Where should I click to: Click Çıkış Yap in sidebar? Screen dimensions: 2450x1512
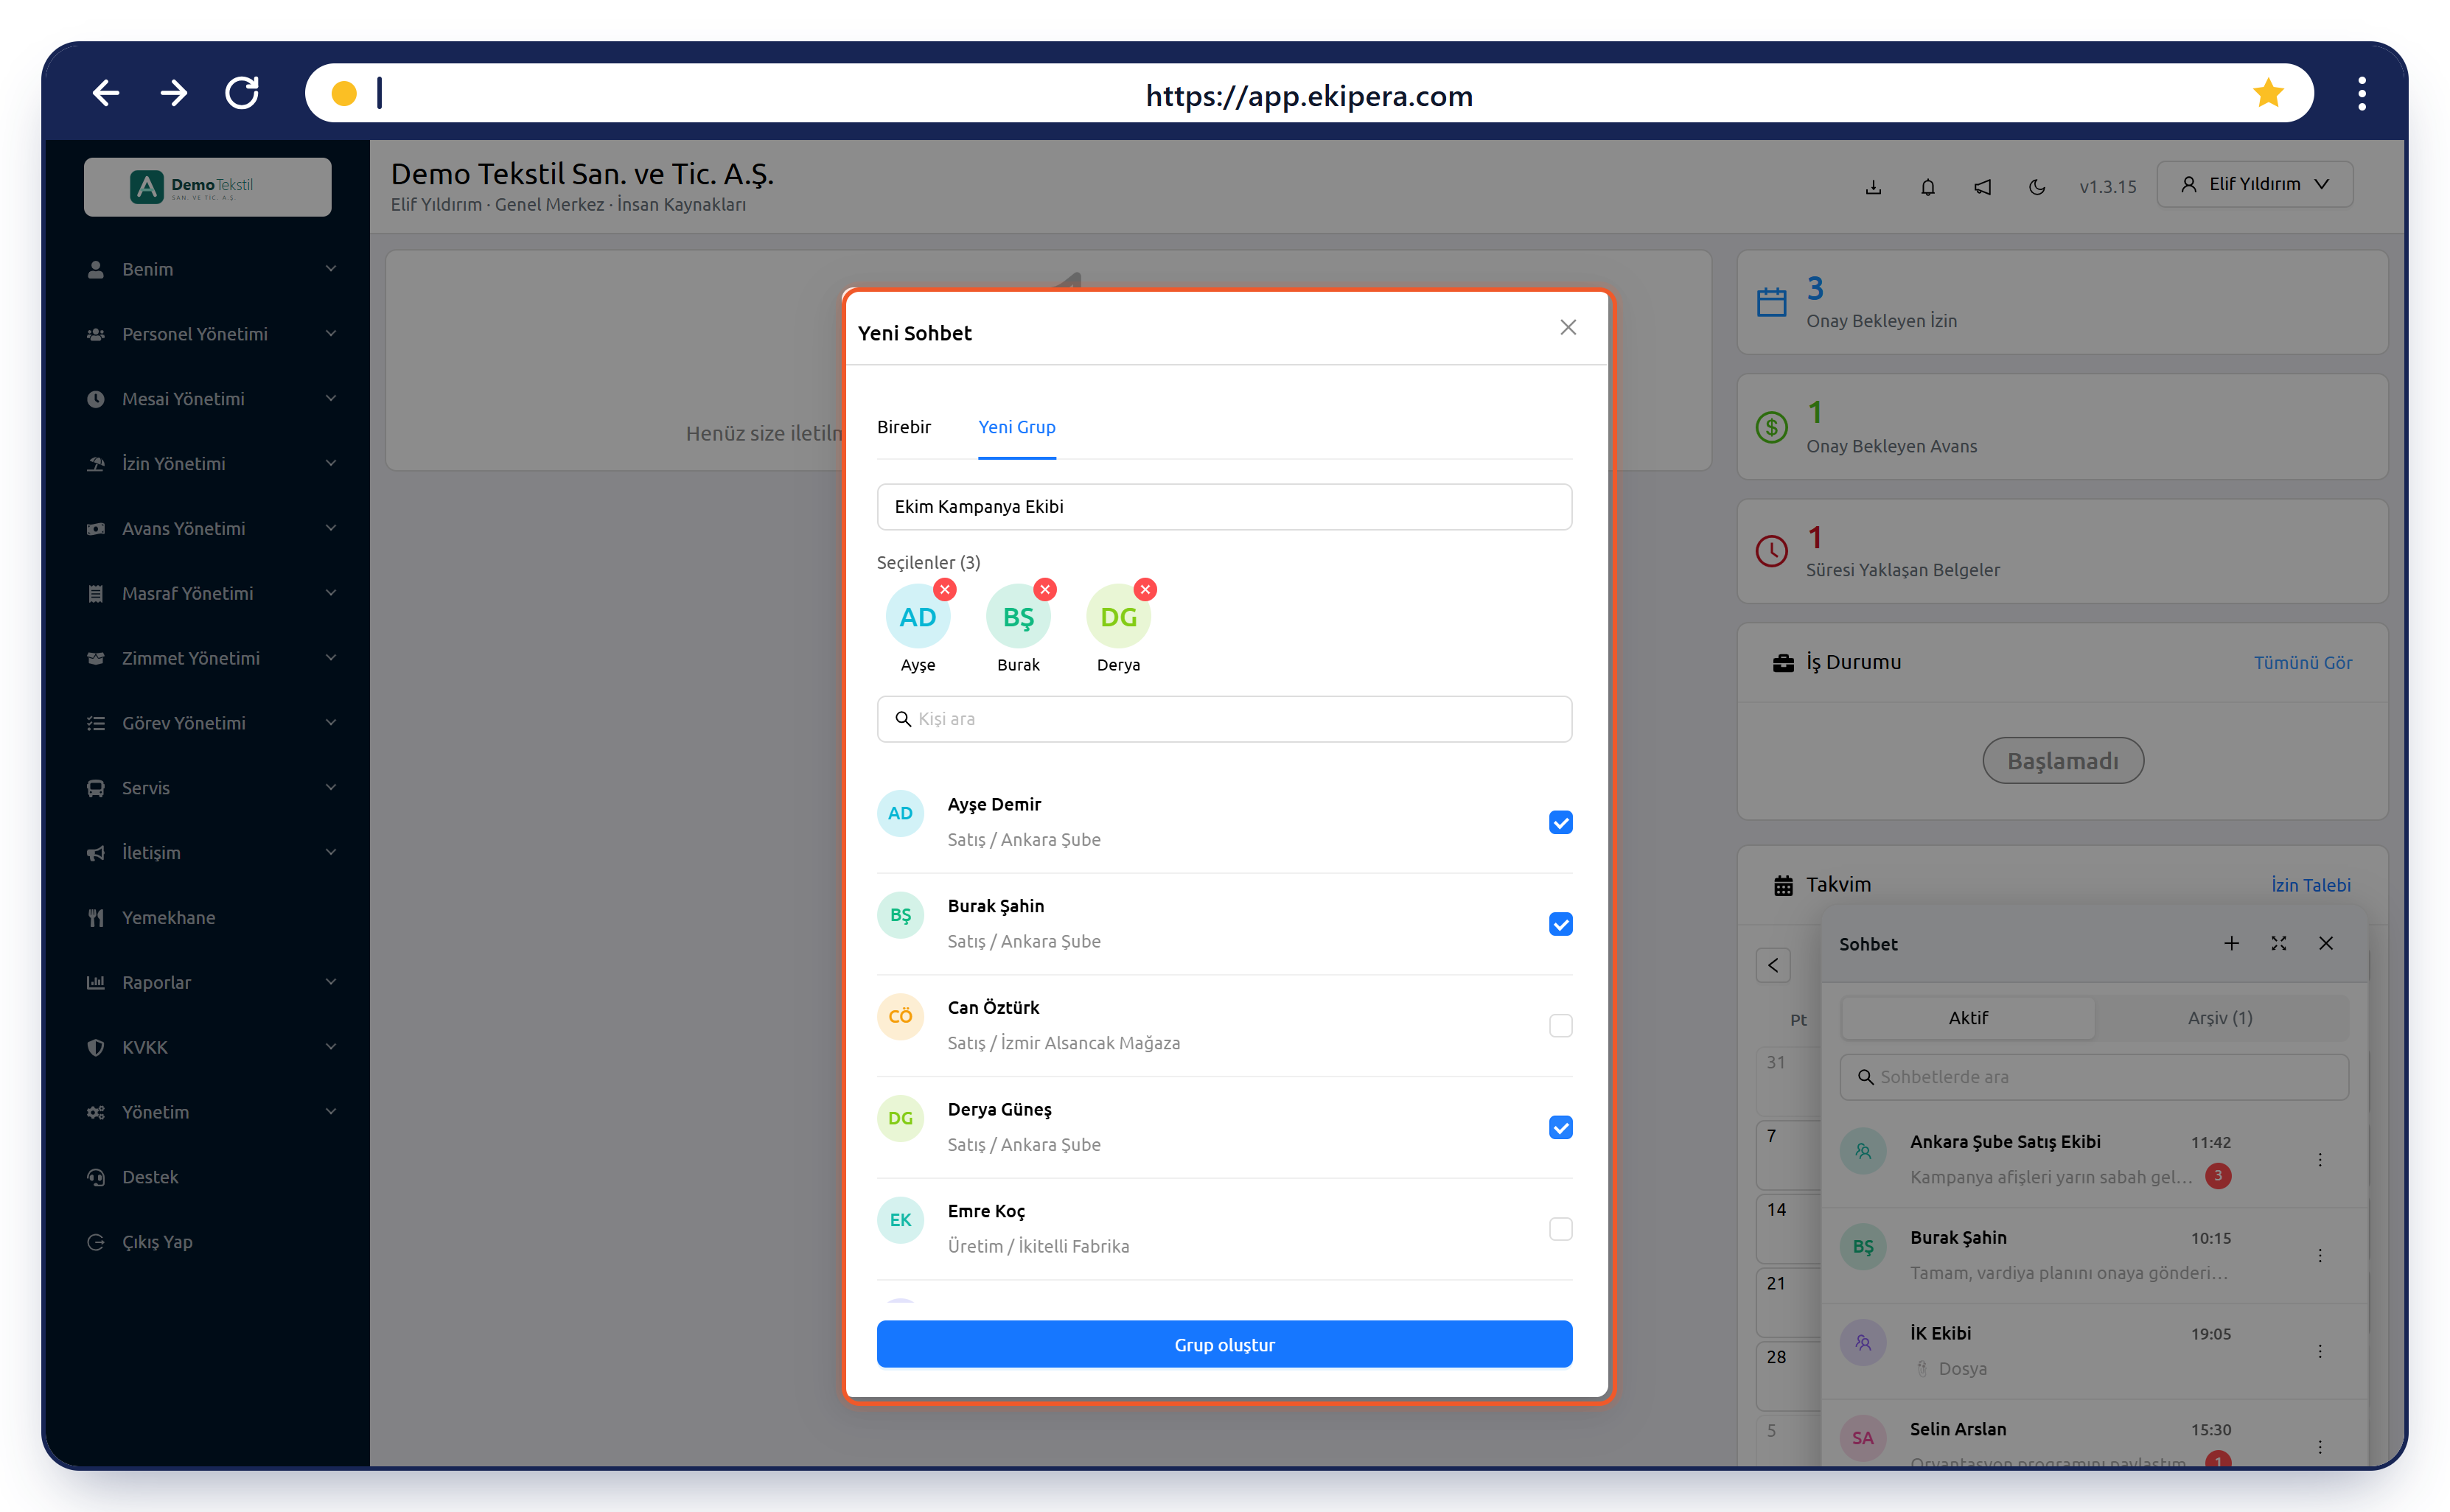tap(208, 1242)
